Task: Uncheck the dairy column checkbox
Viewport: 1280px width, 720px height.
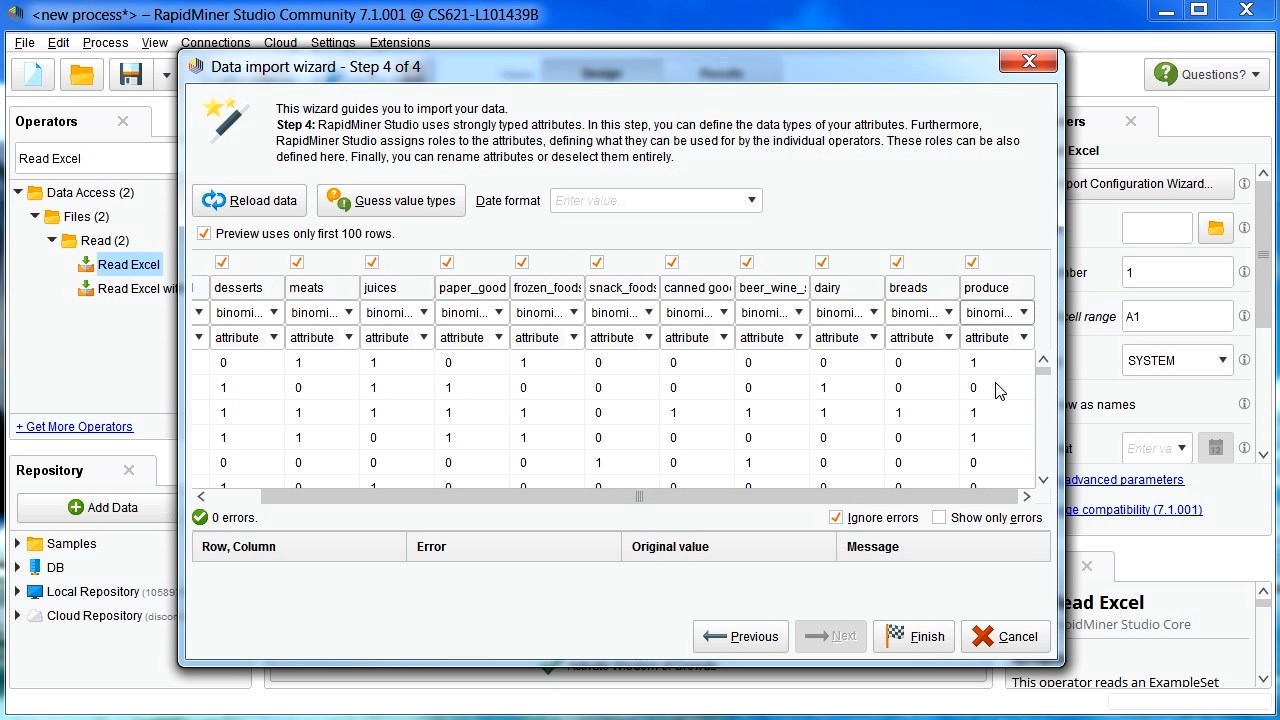Action: (x=822, y=262)
